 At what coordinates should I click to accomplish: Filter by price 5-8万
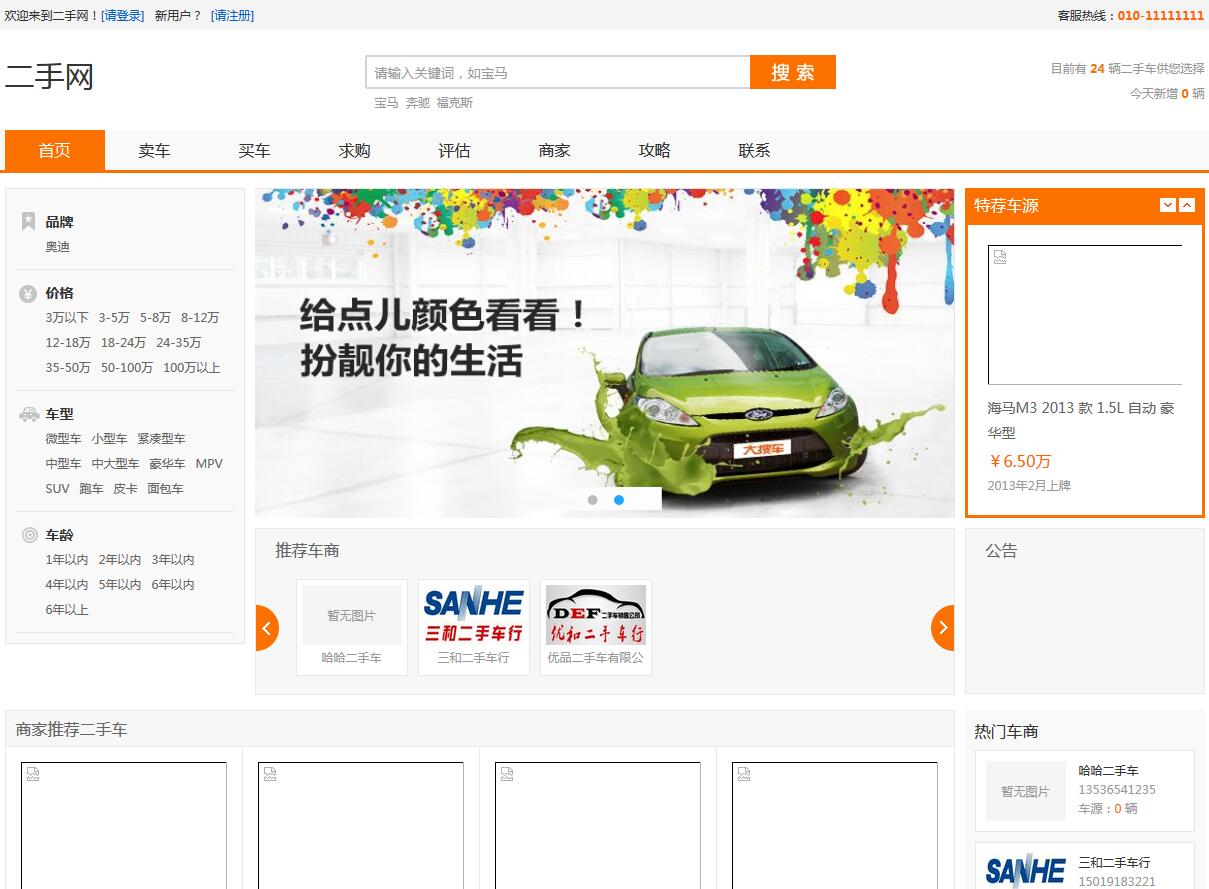155,318
